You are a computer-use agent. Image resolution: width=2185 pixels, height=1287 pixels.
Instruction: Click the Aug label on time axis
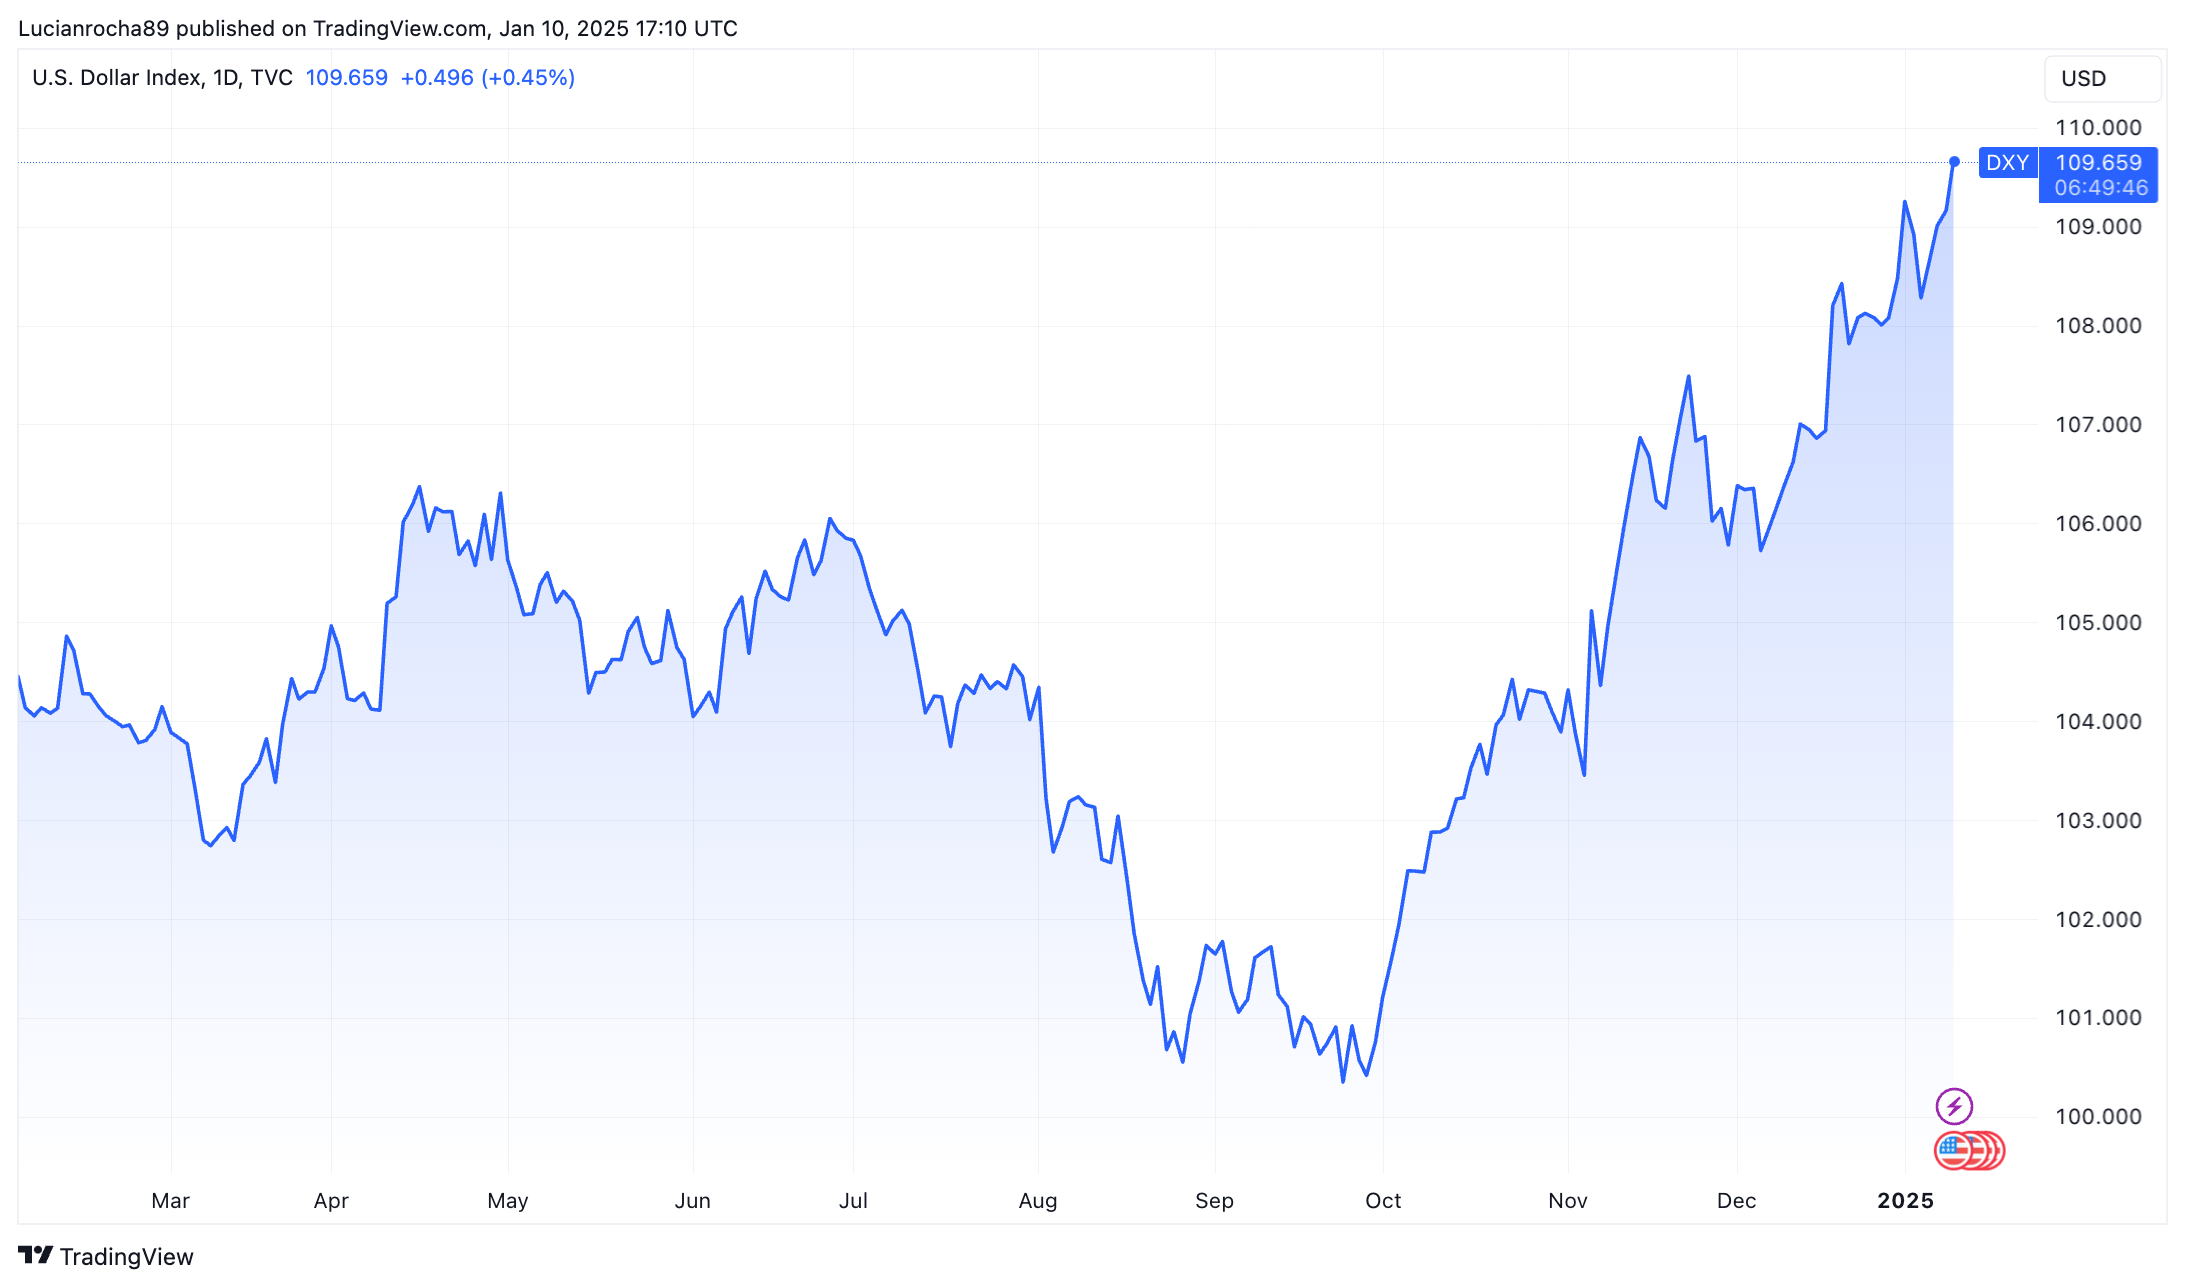click(x=1038, y=1201)
